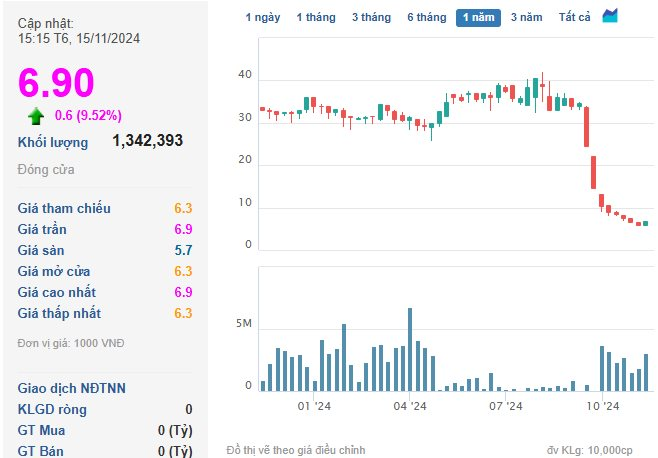Click the green up arrow price indicator

coord(36,114)
